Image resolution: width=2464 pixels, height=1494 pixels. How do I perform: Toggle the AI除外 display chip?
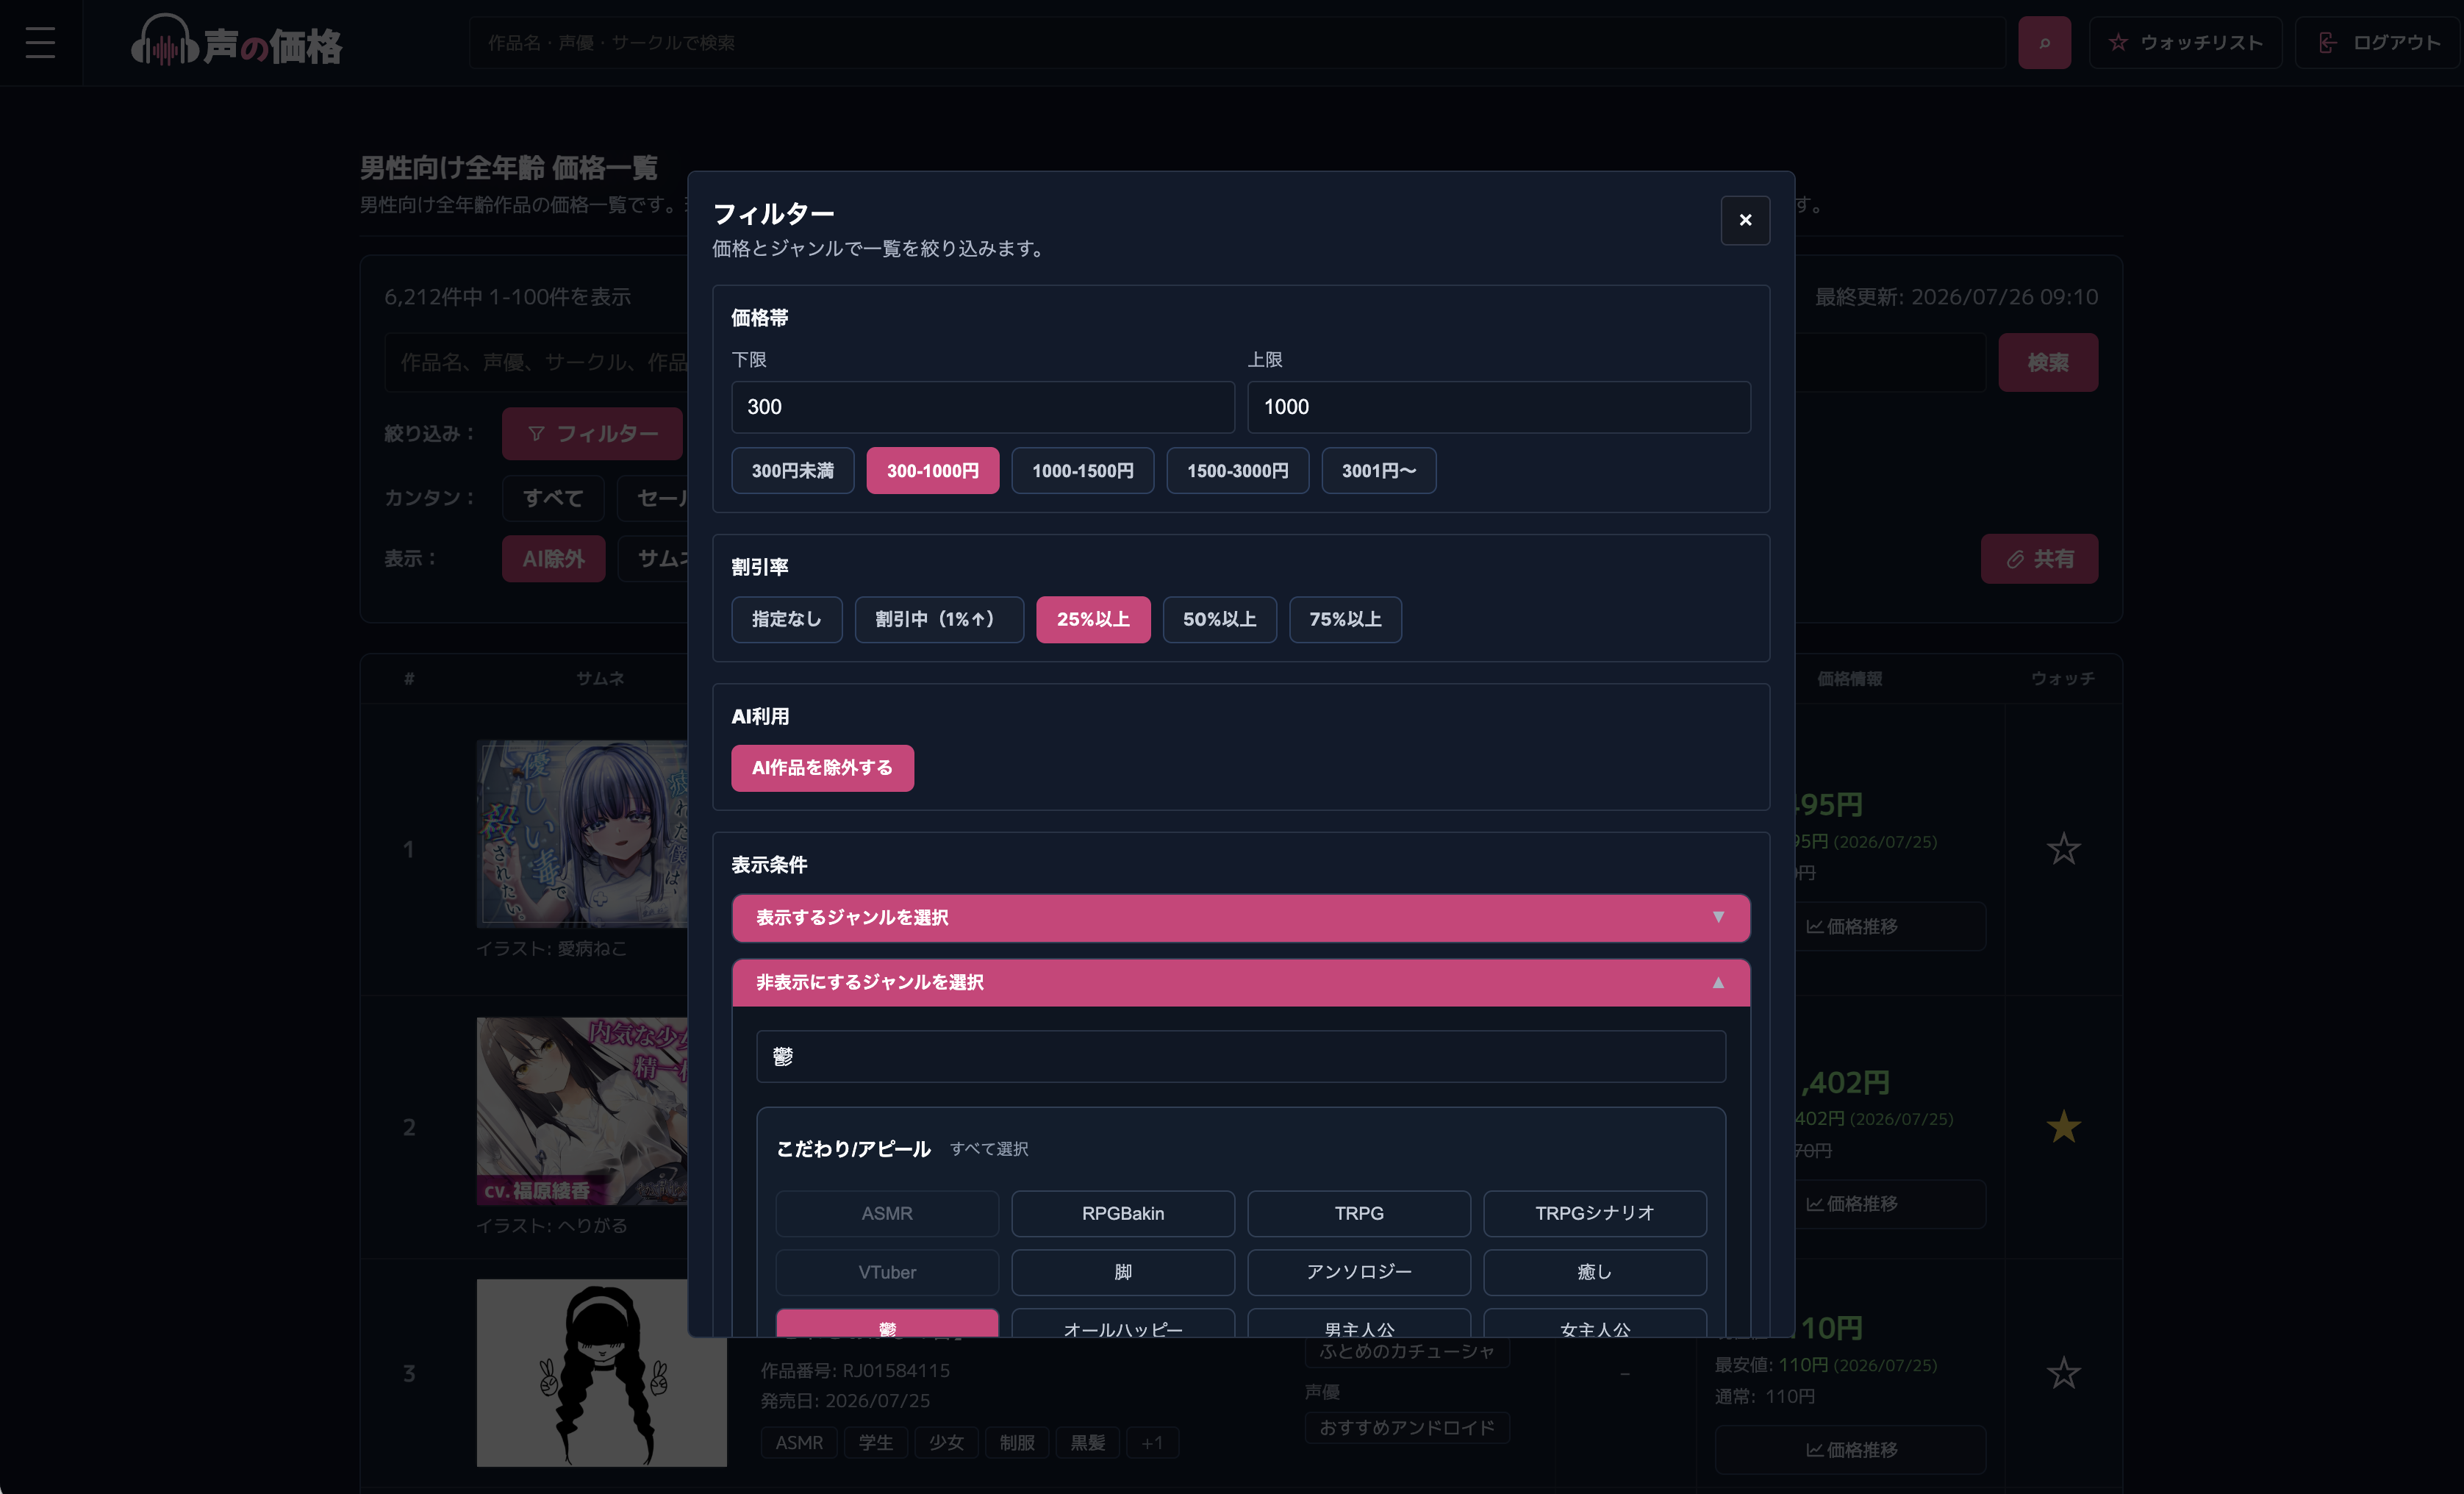(x=553, y=558)
